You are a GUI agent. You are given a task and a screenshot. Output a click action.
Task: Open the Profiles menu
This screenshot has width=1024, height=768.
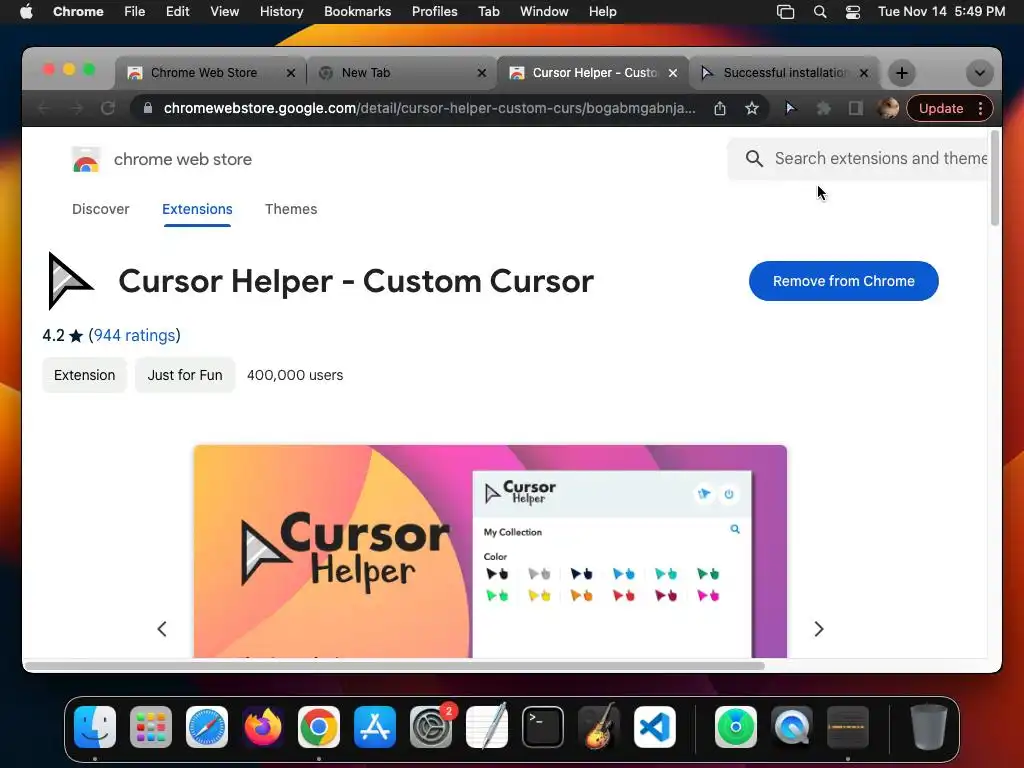[x=434, y=12]
